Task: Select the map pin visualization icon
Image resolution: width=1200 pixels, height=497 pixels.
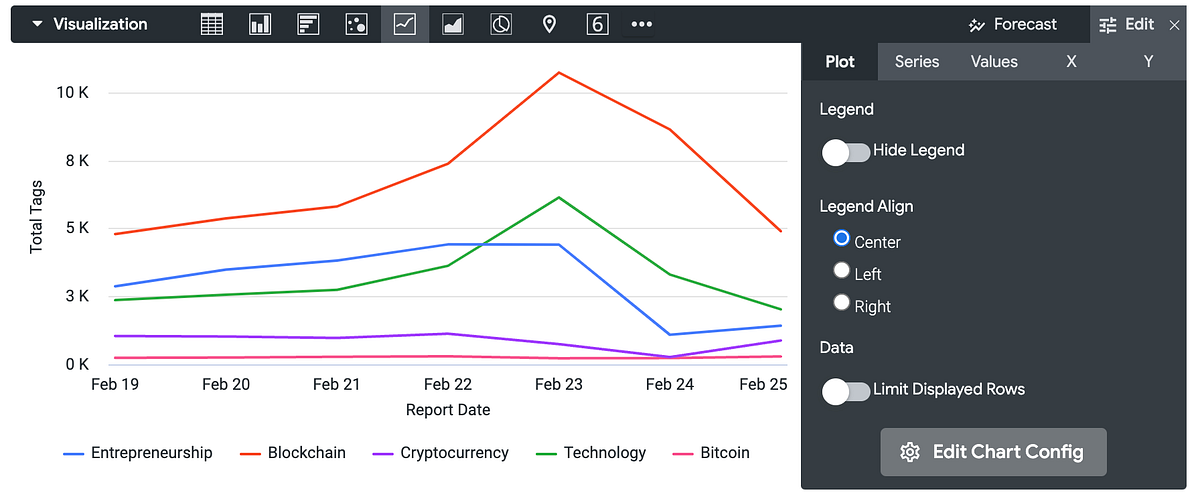Action: 549,25
